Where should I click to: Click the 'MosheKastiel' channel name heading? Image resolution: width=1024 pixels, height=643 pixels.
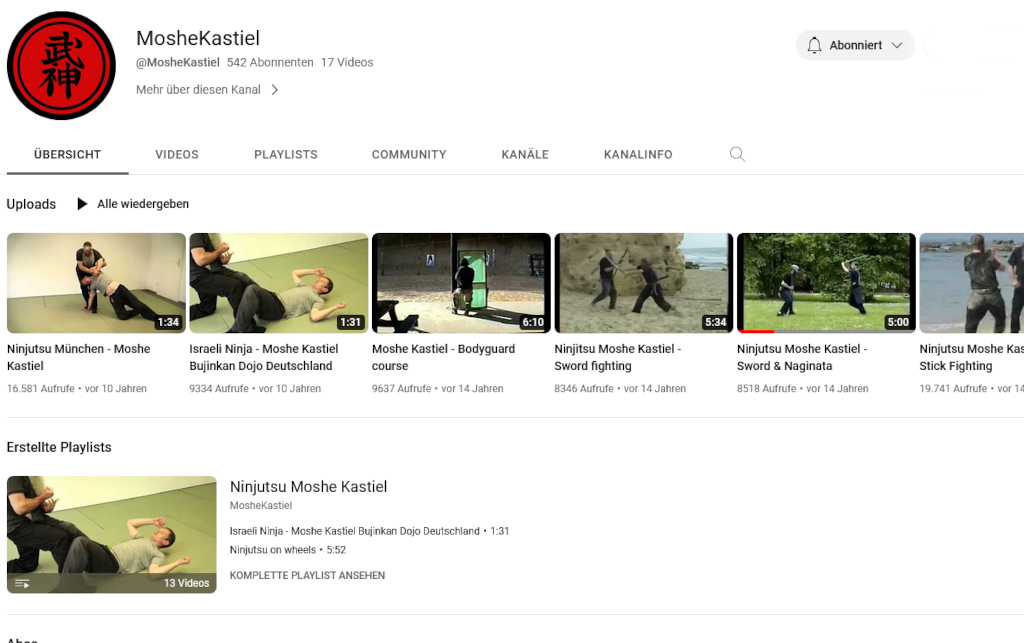coord(198,38)
